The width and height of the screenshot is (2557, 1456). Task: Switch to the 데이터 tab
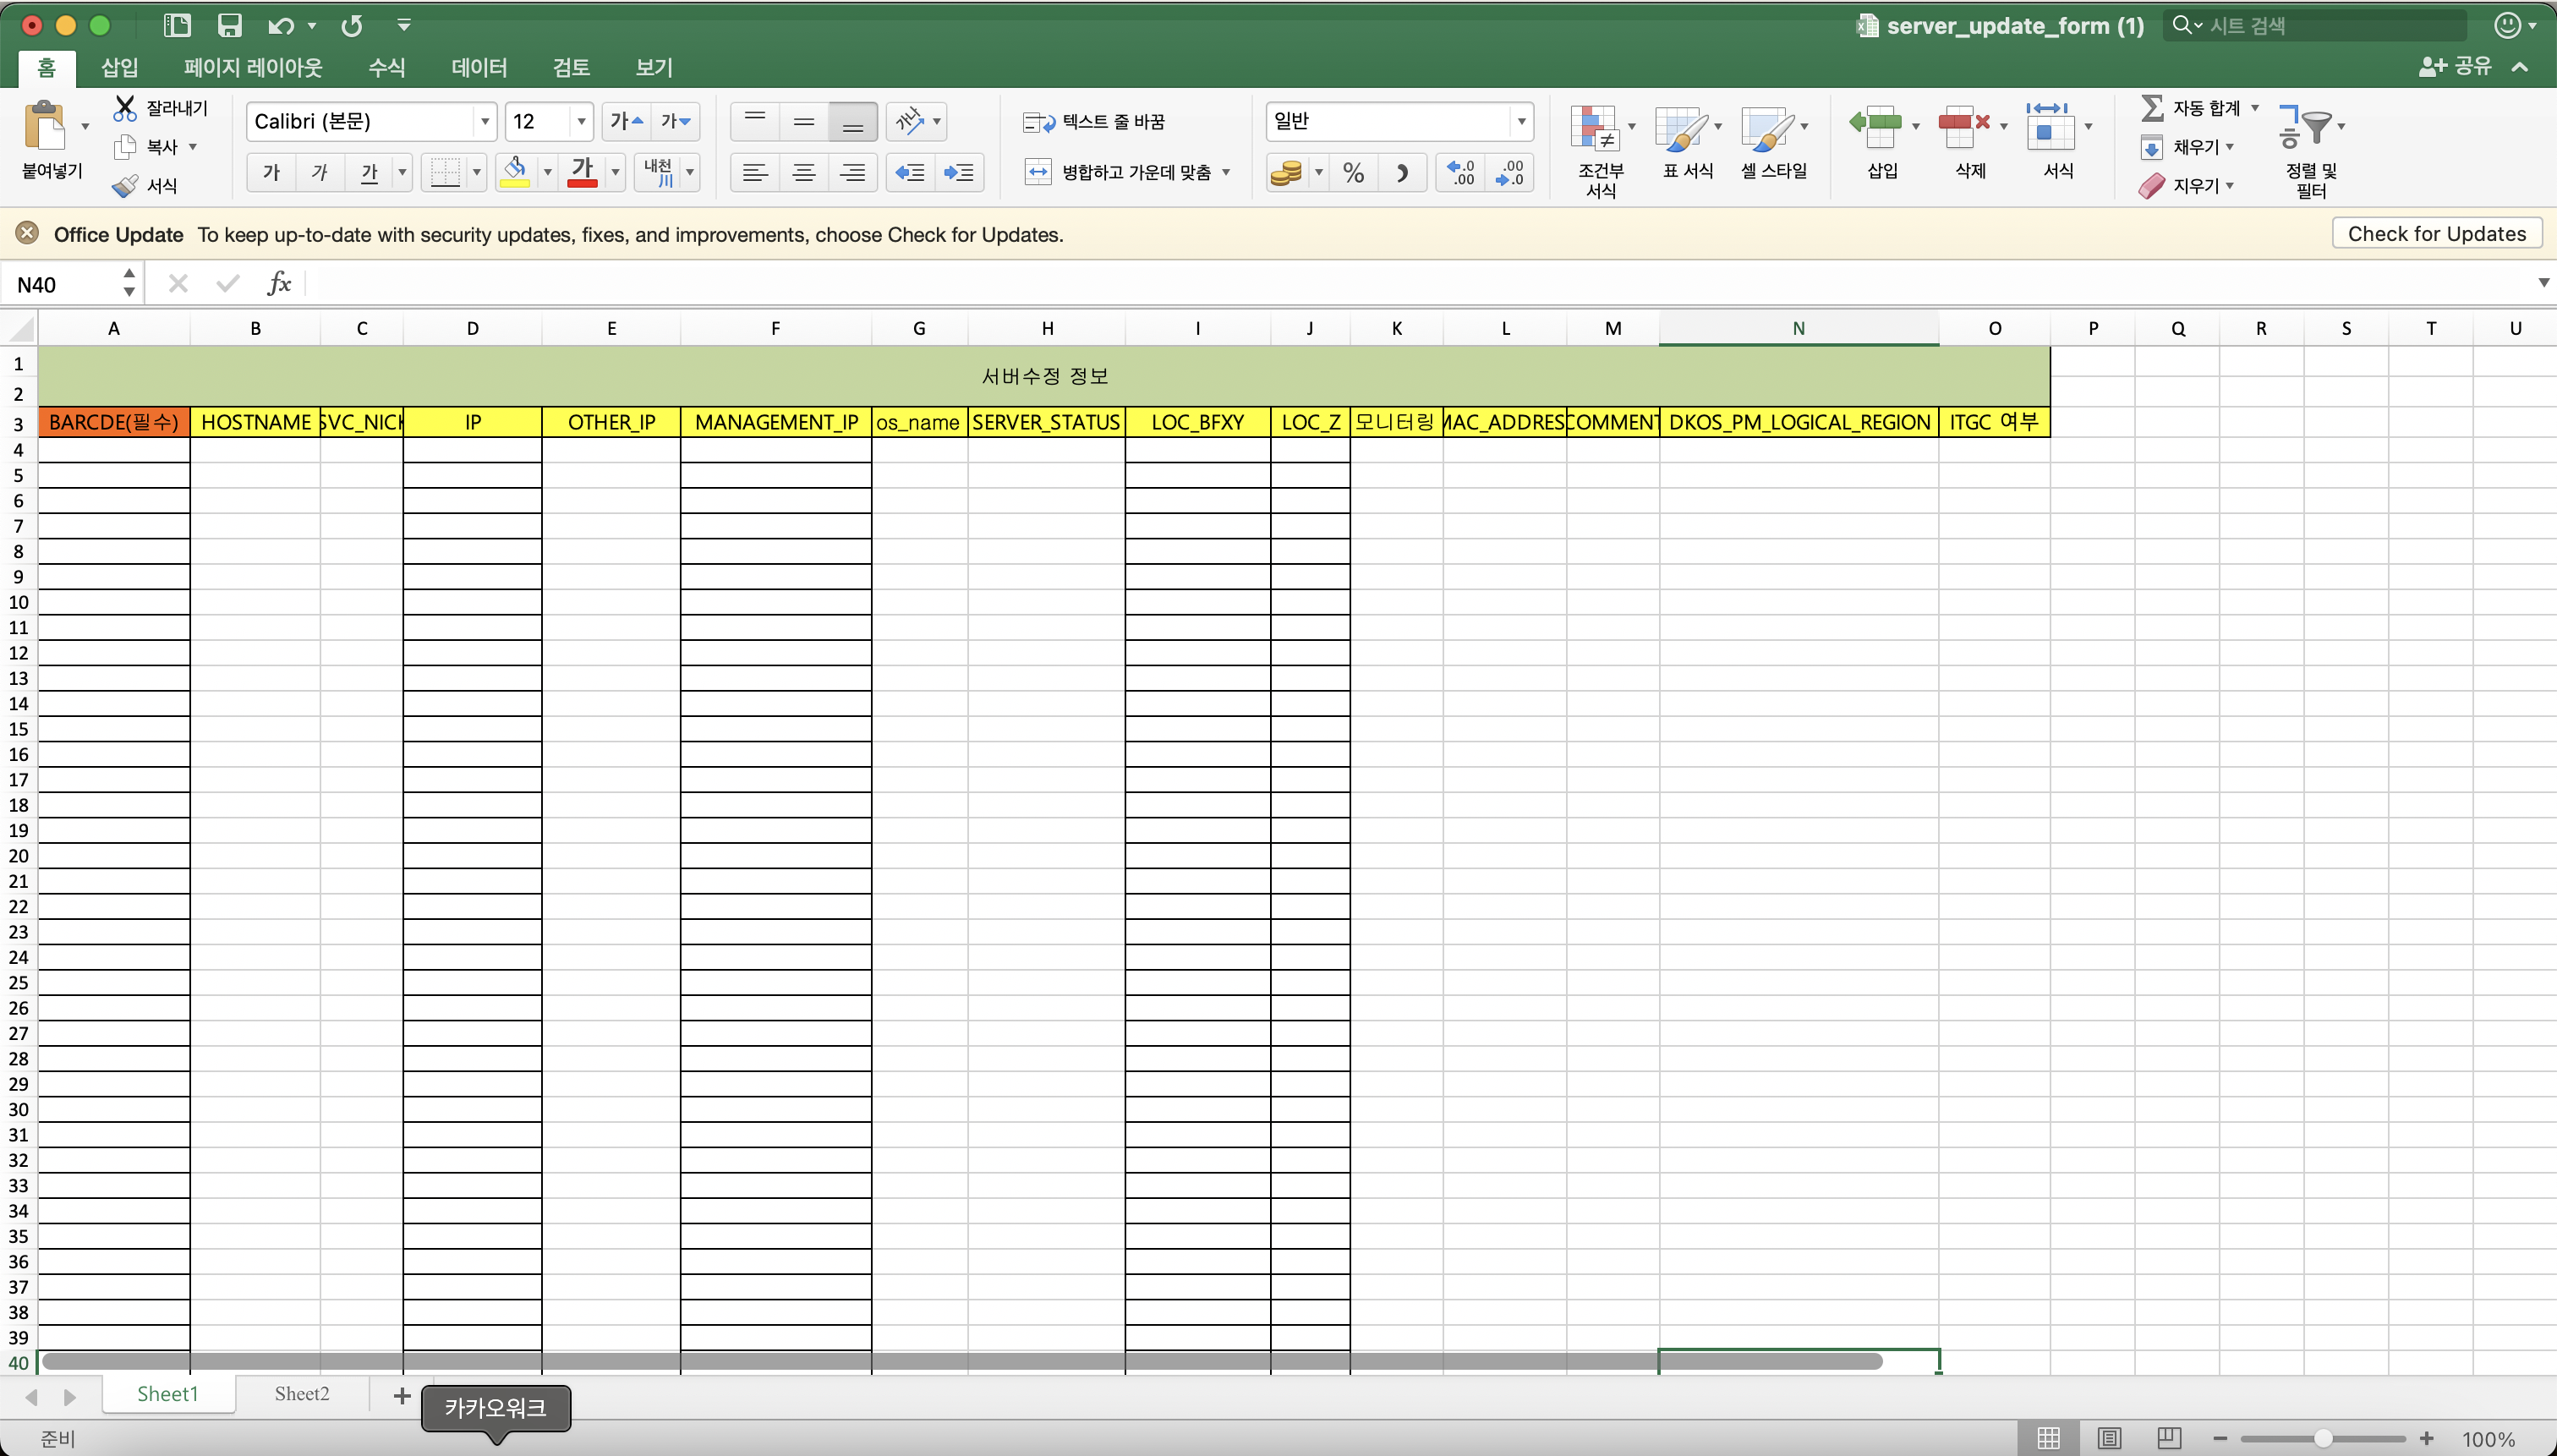pos(479,67)
